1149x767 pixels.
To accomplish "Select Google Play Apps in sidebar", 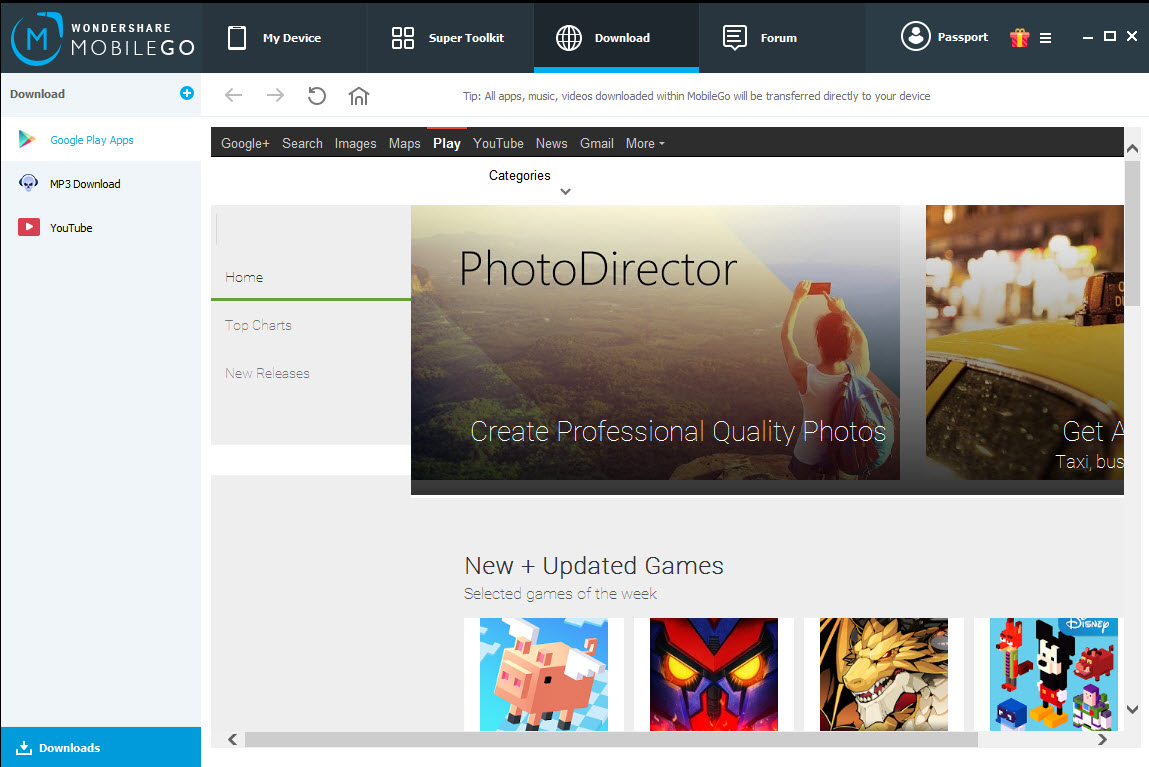I will point(101,140).
